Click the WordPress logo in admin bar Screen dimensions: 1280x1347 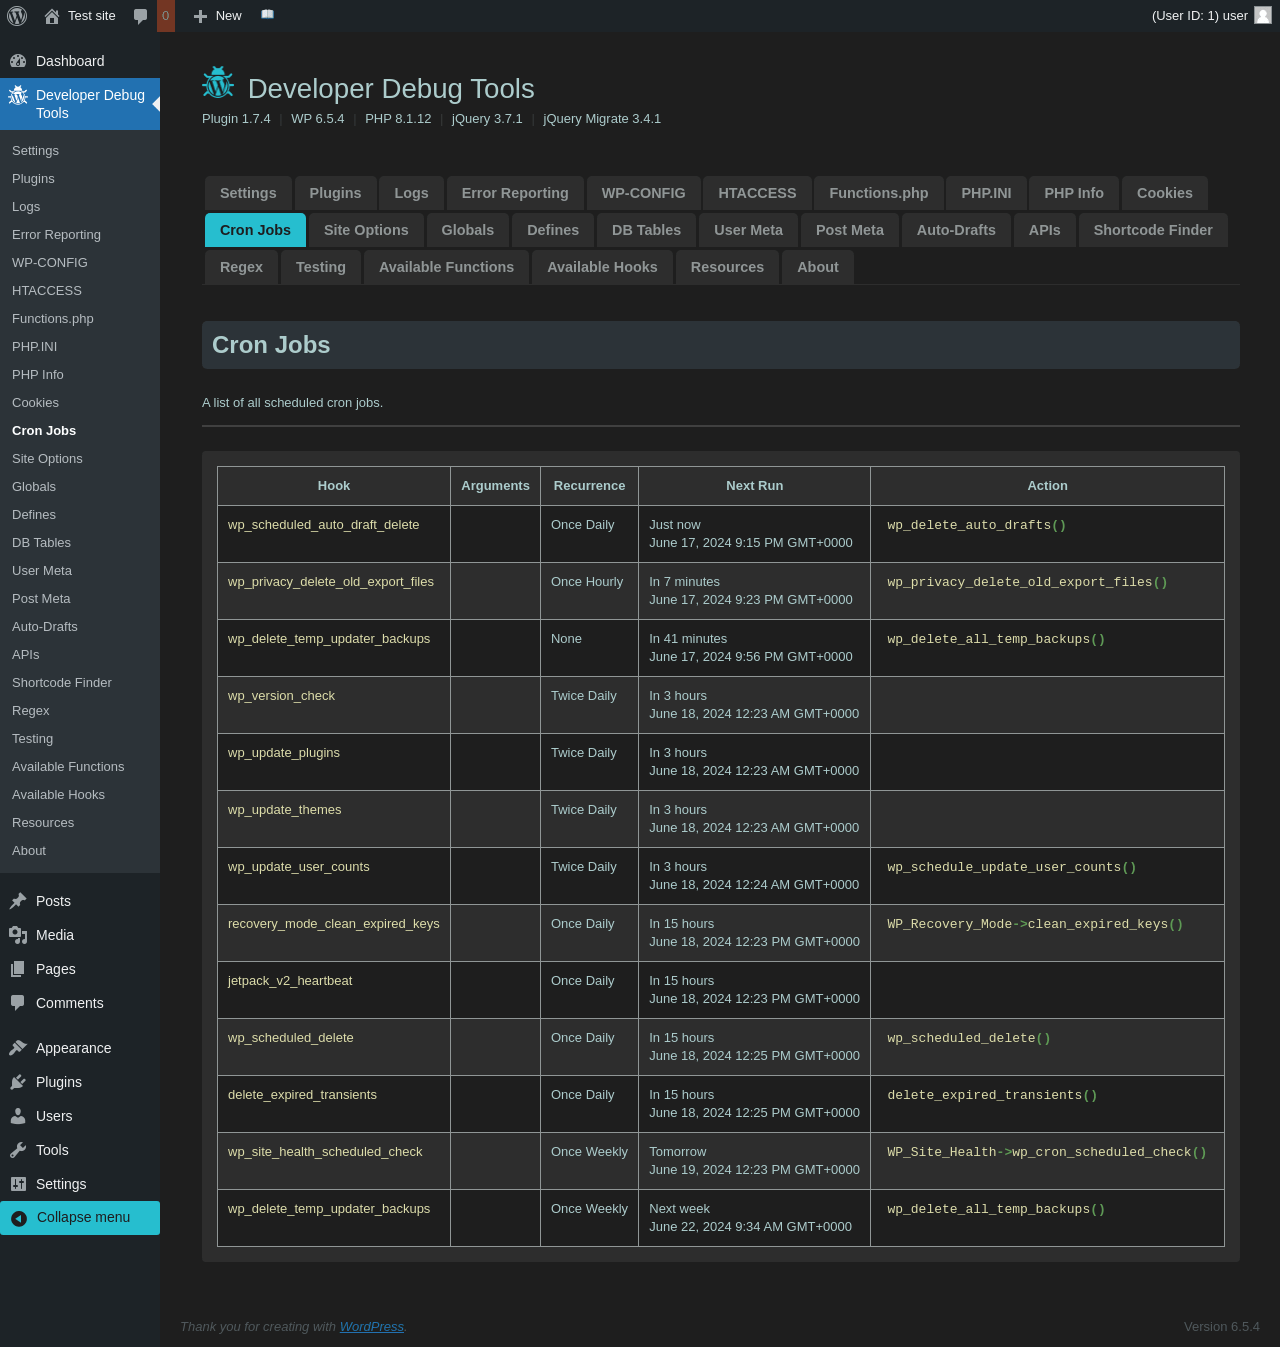point(17,16)
